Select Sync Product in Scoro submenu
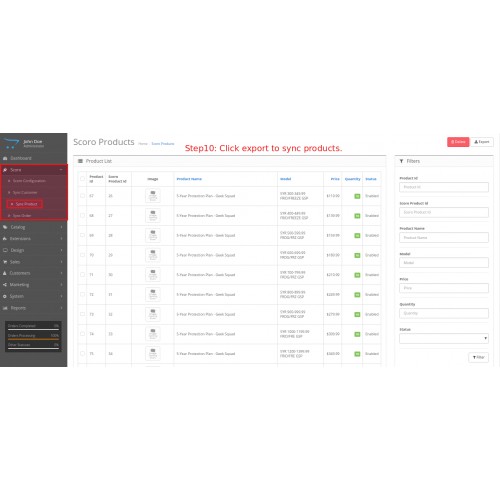Image resolution: width=500 pixels, height=500 pixels. click(x=25, y=204)
